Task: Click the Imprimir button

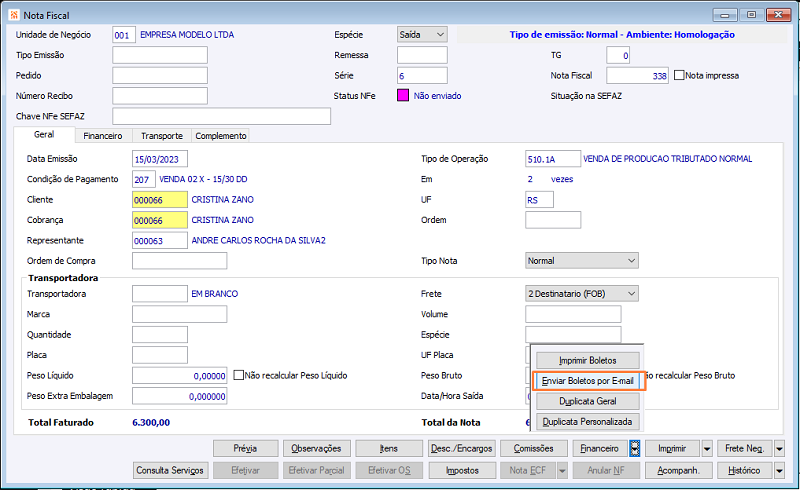Action: (672, 449)
